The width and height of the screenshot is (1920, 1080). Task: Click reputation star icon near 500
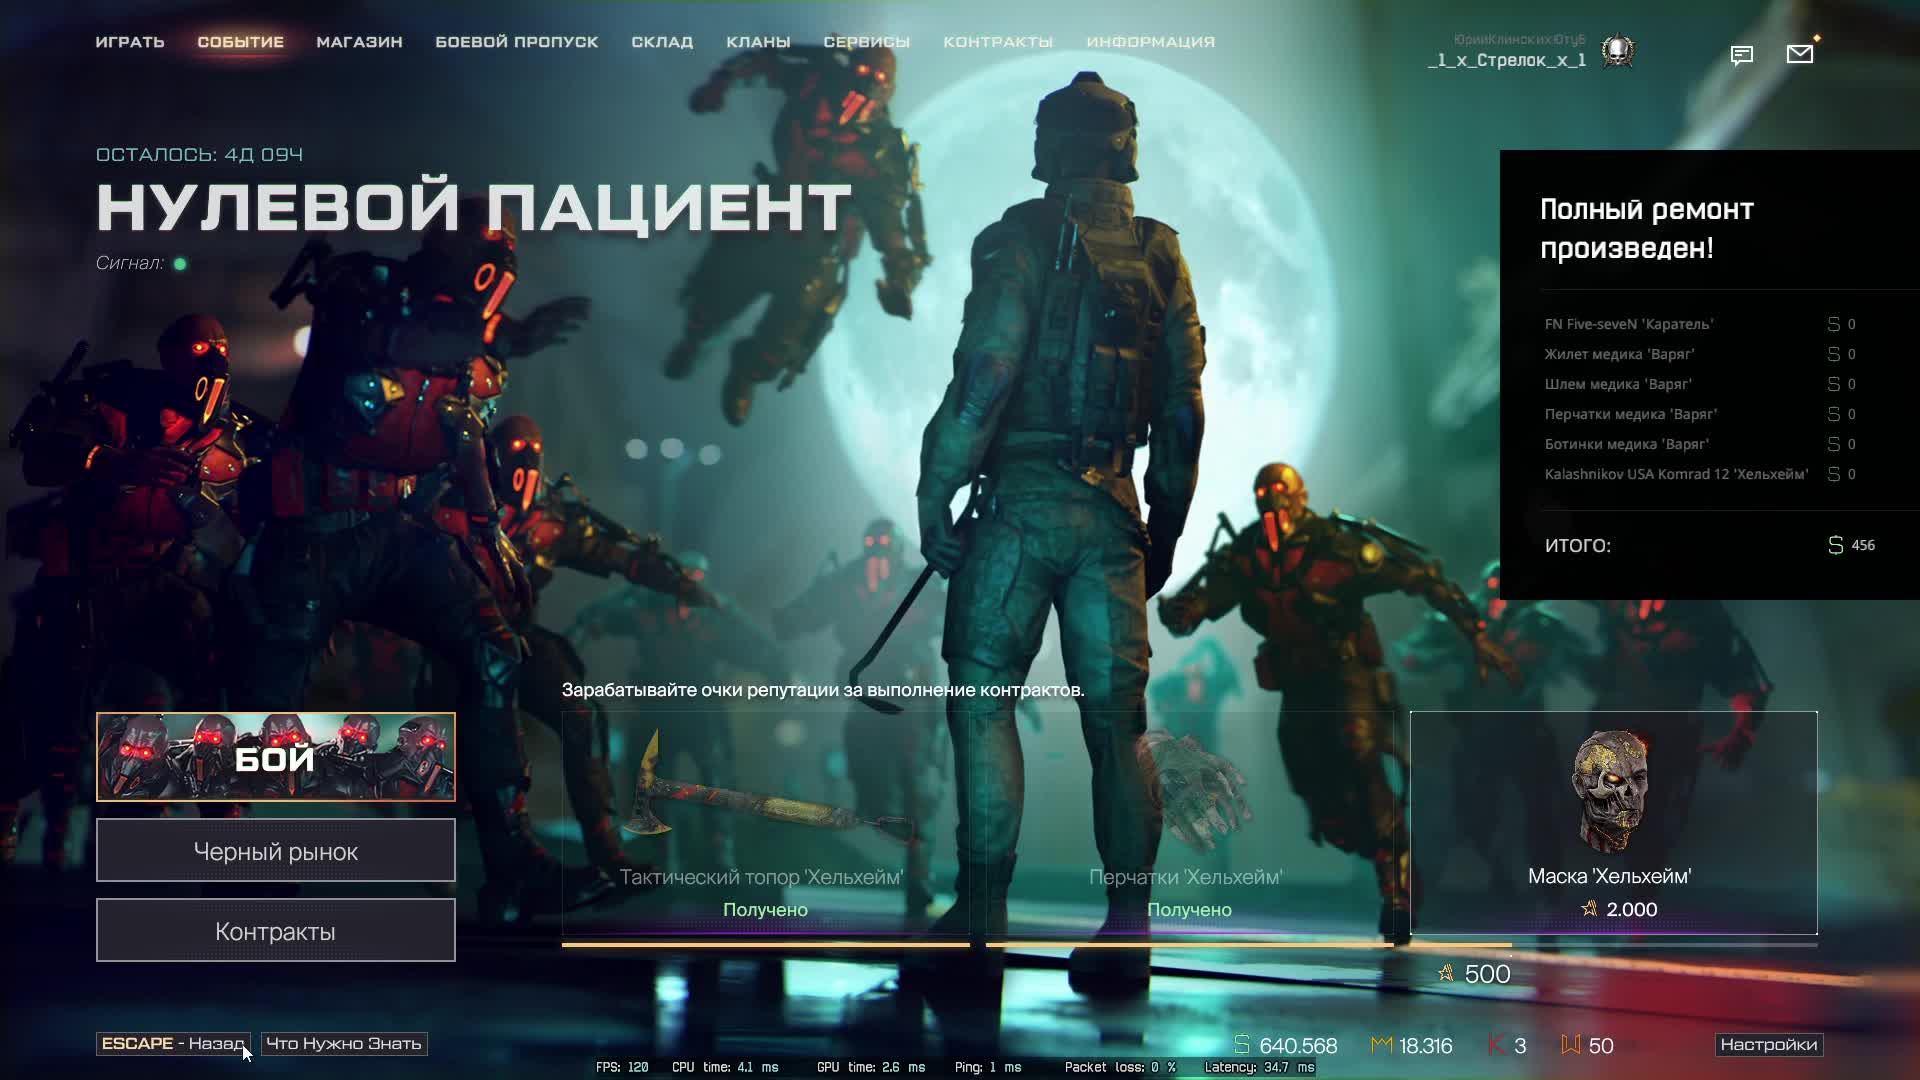point(1445,973)
